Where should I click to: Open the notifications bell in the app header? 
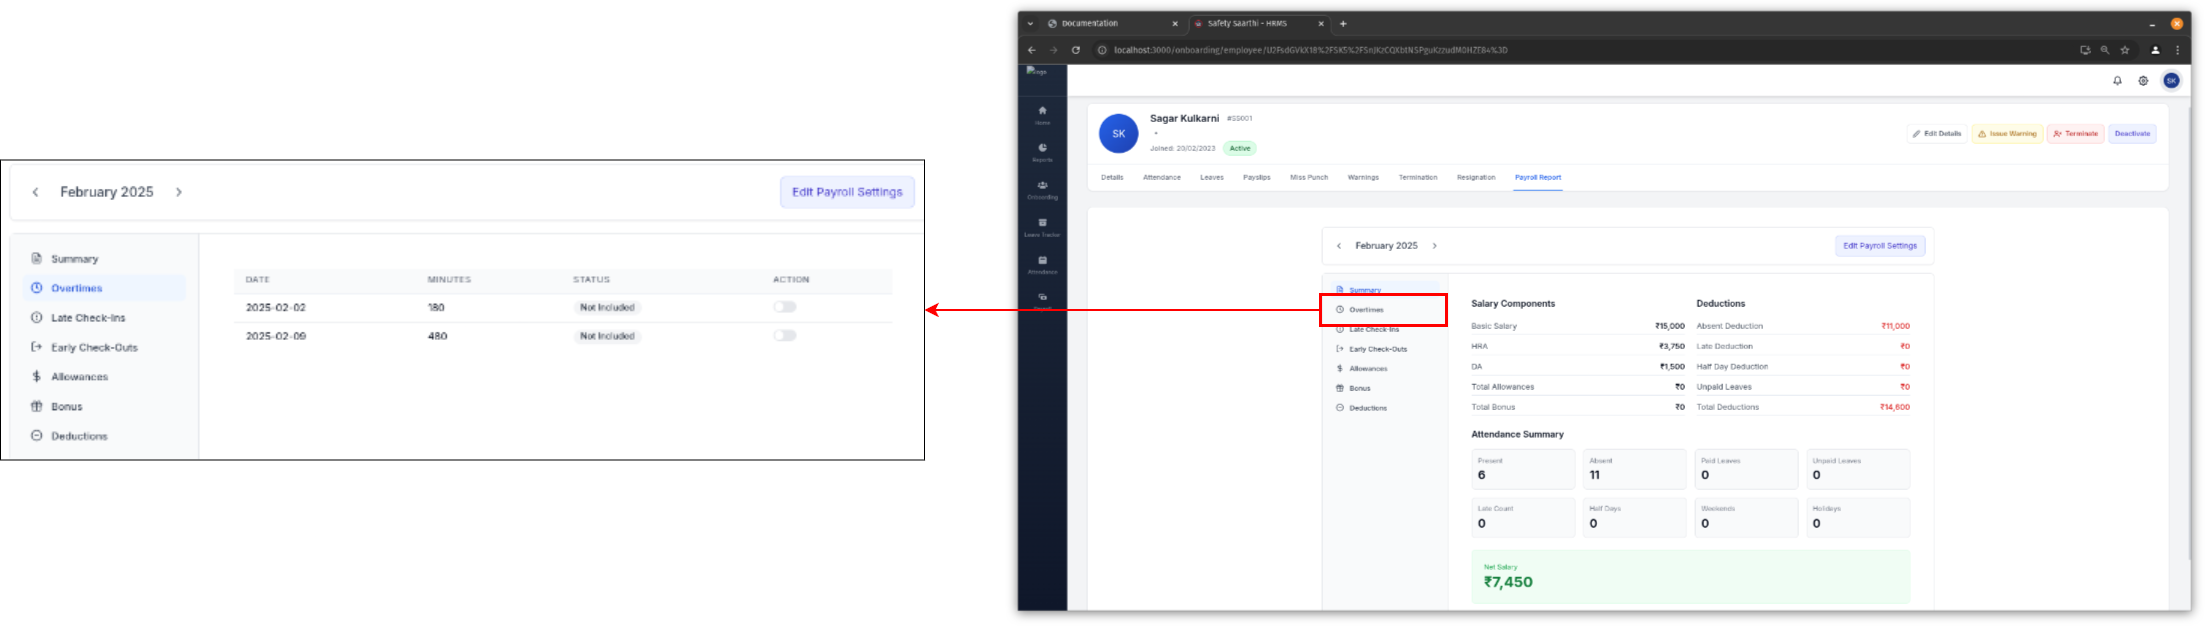click(2117, 81)
